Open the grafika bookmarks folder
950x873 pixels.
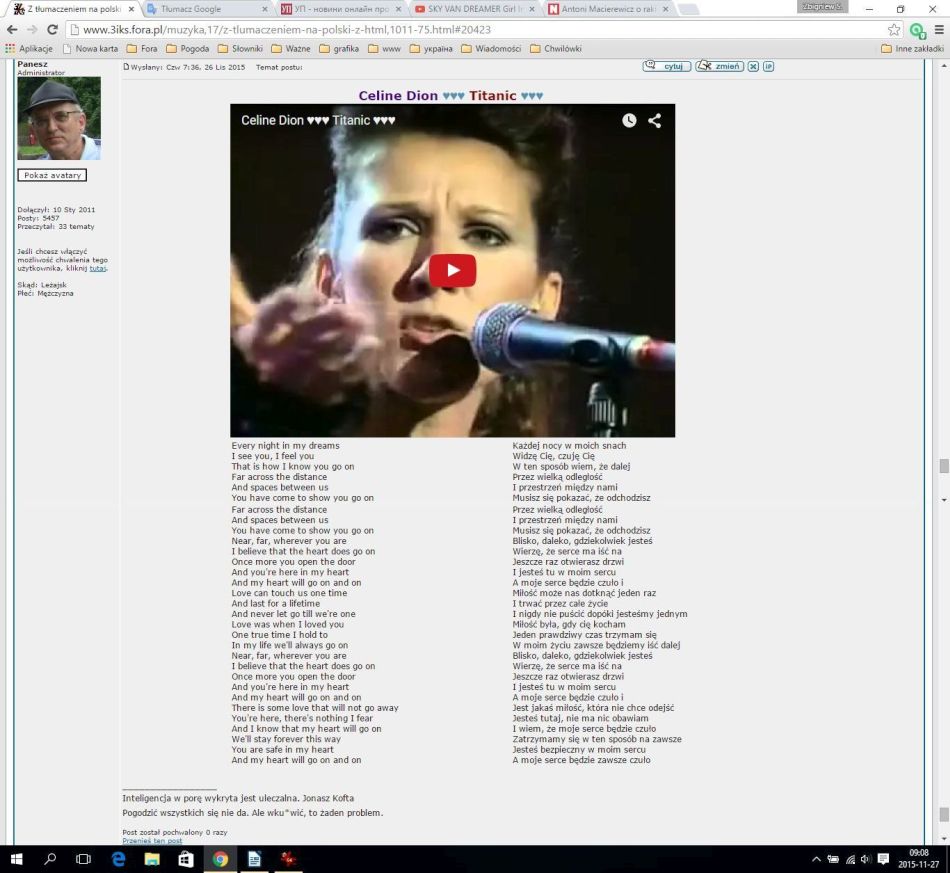[339, 48]
